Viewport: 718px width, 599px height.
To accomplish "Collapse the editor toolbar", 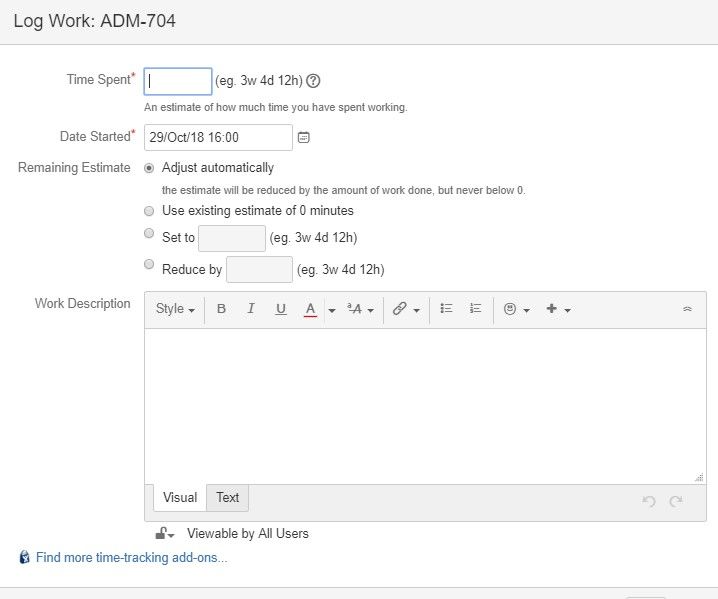I will tap(687, 309).
